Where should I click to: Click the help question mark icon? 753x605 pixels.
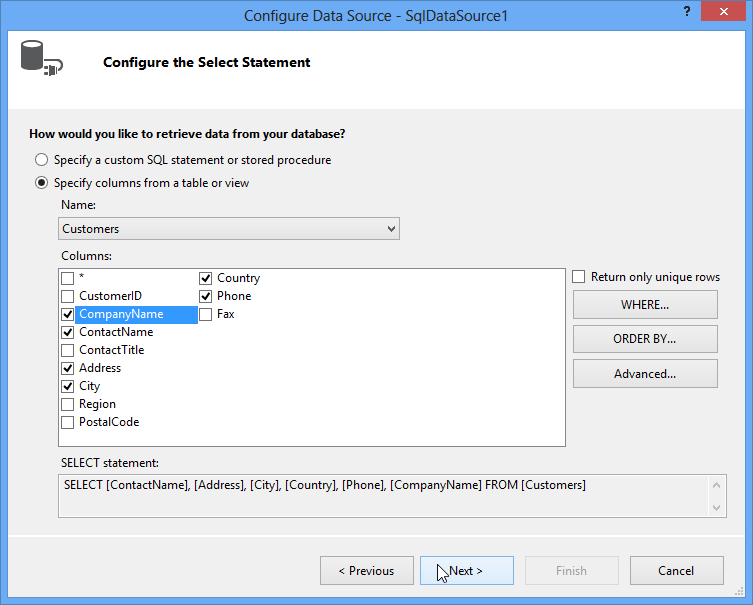click(687, 12)
